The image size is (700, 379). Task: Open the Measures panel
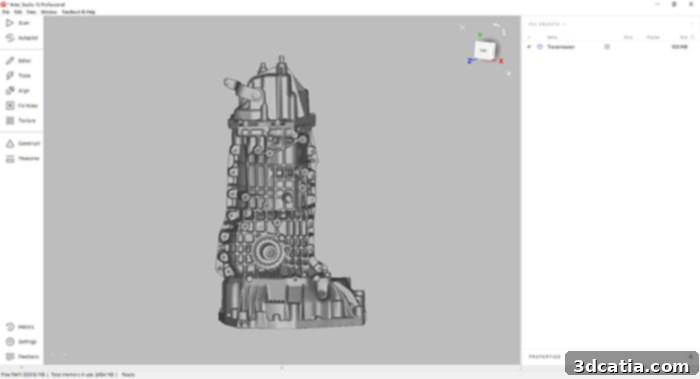[x=22, y=158]
